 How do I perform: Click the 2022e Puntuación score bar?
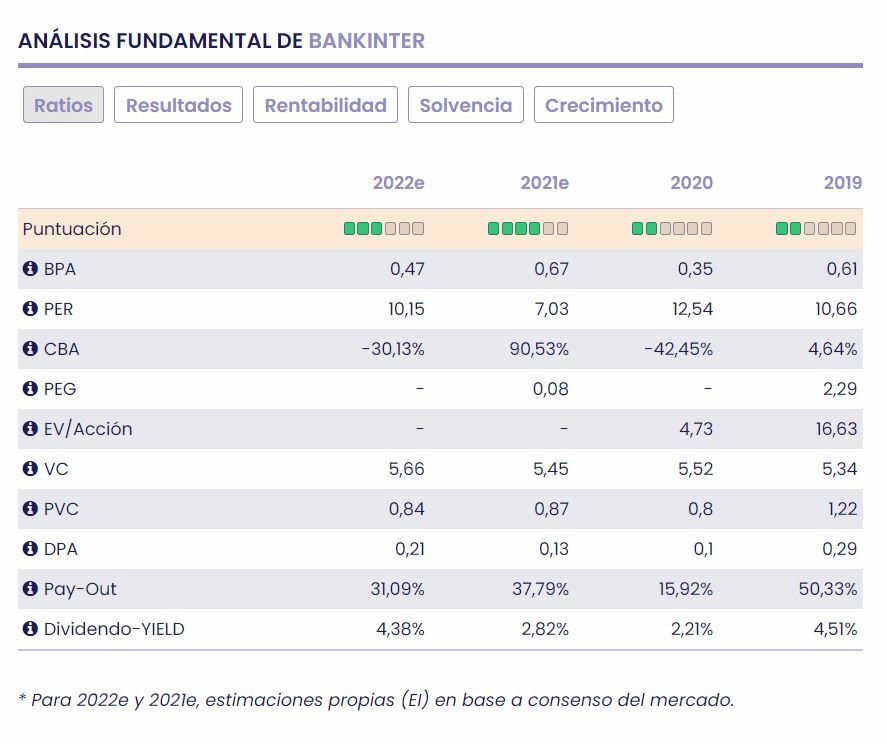coord(384,229)
